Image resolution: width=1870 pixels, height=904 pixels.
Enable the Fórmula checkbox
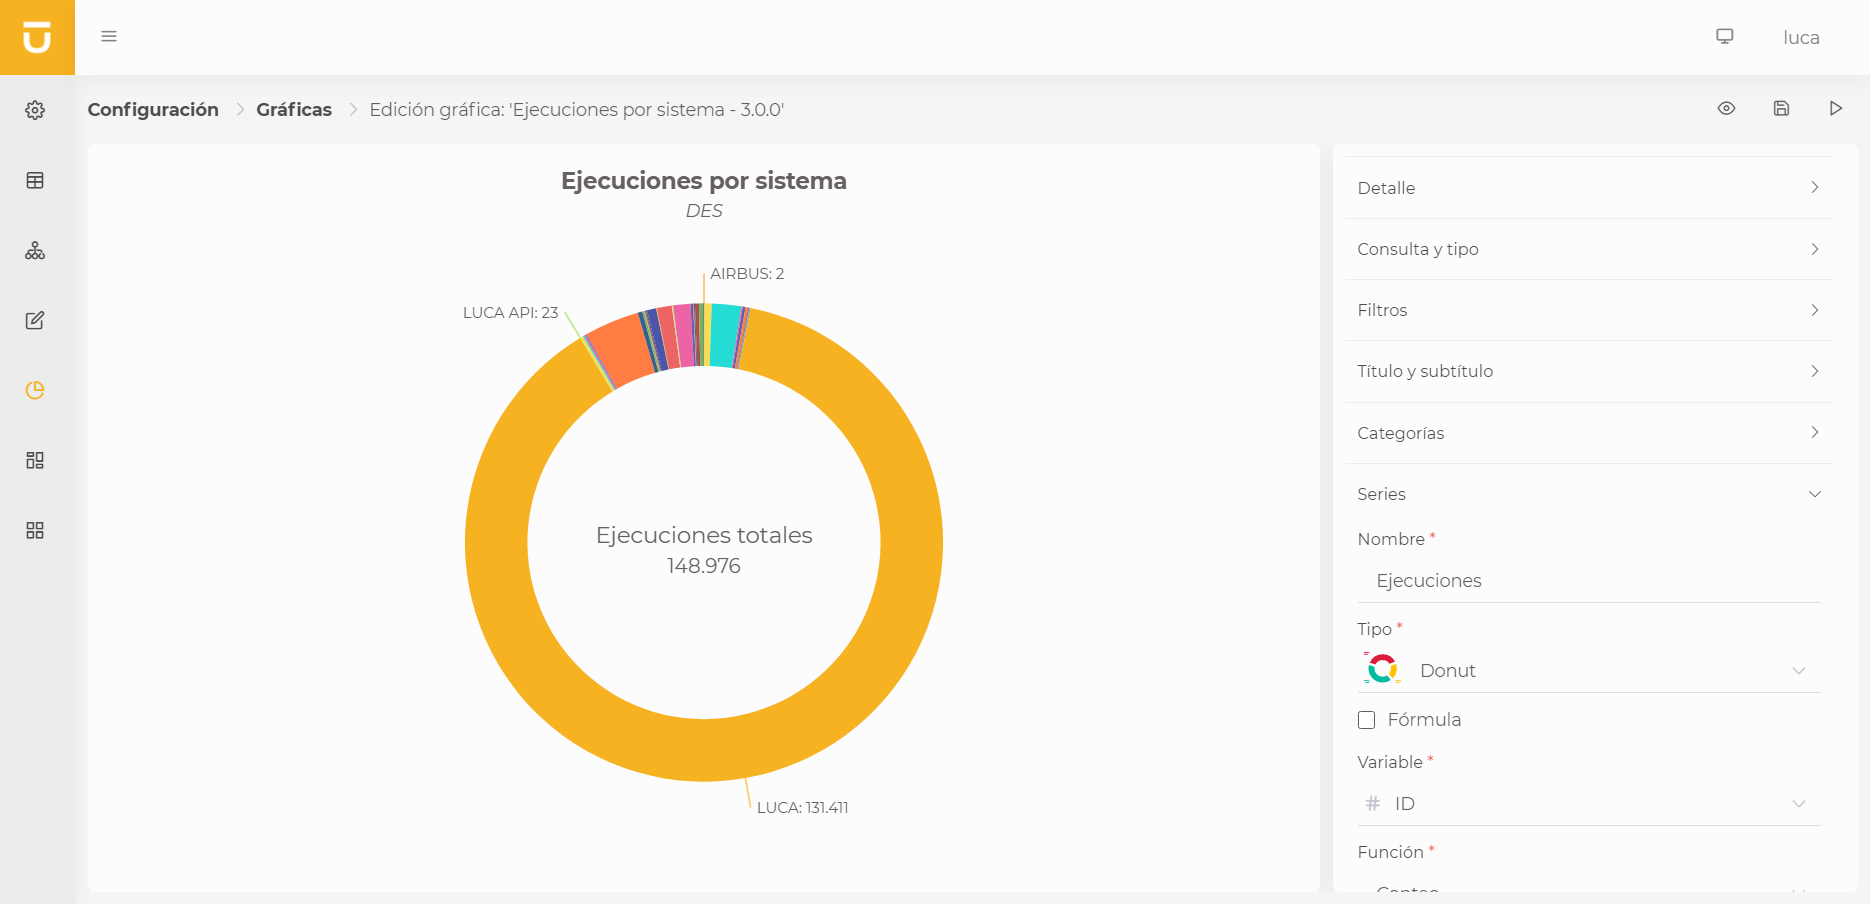click(1367, 720)
